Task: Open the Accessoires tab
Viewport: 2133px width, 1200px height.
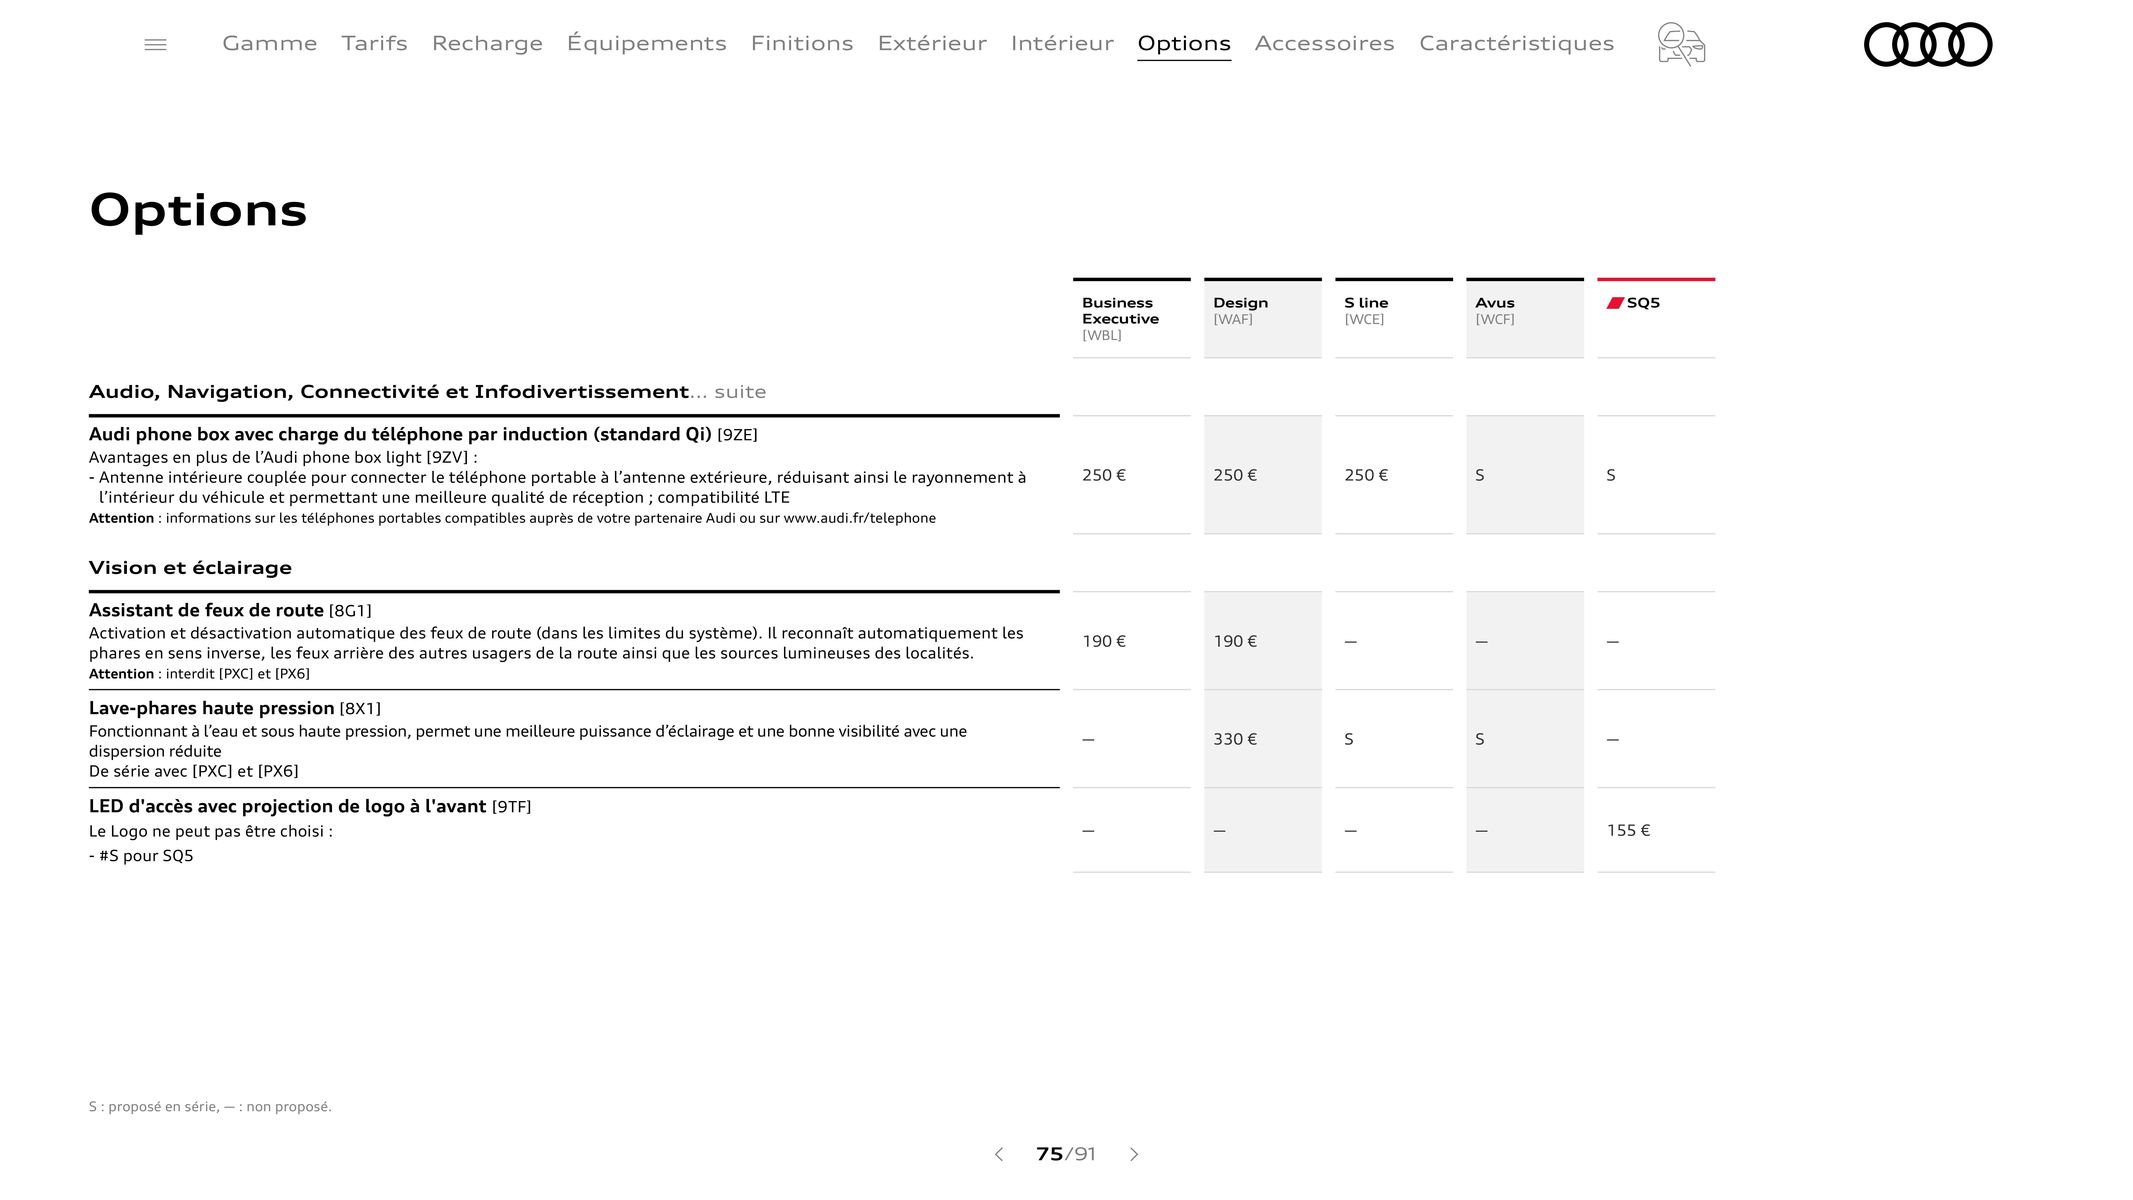Action: pos(1325,43)
